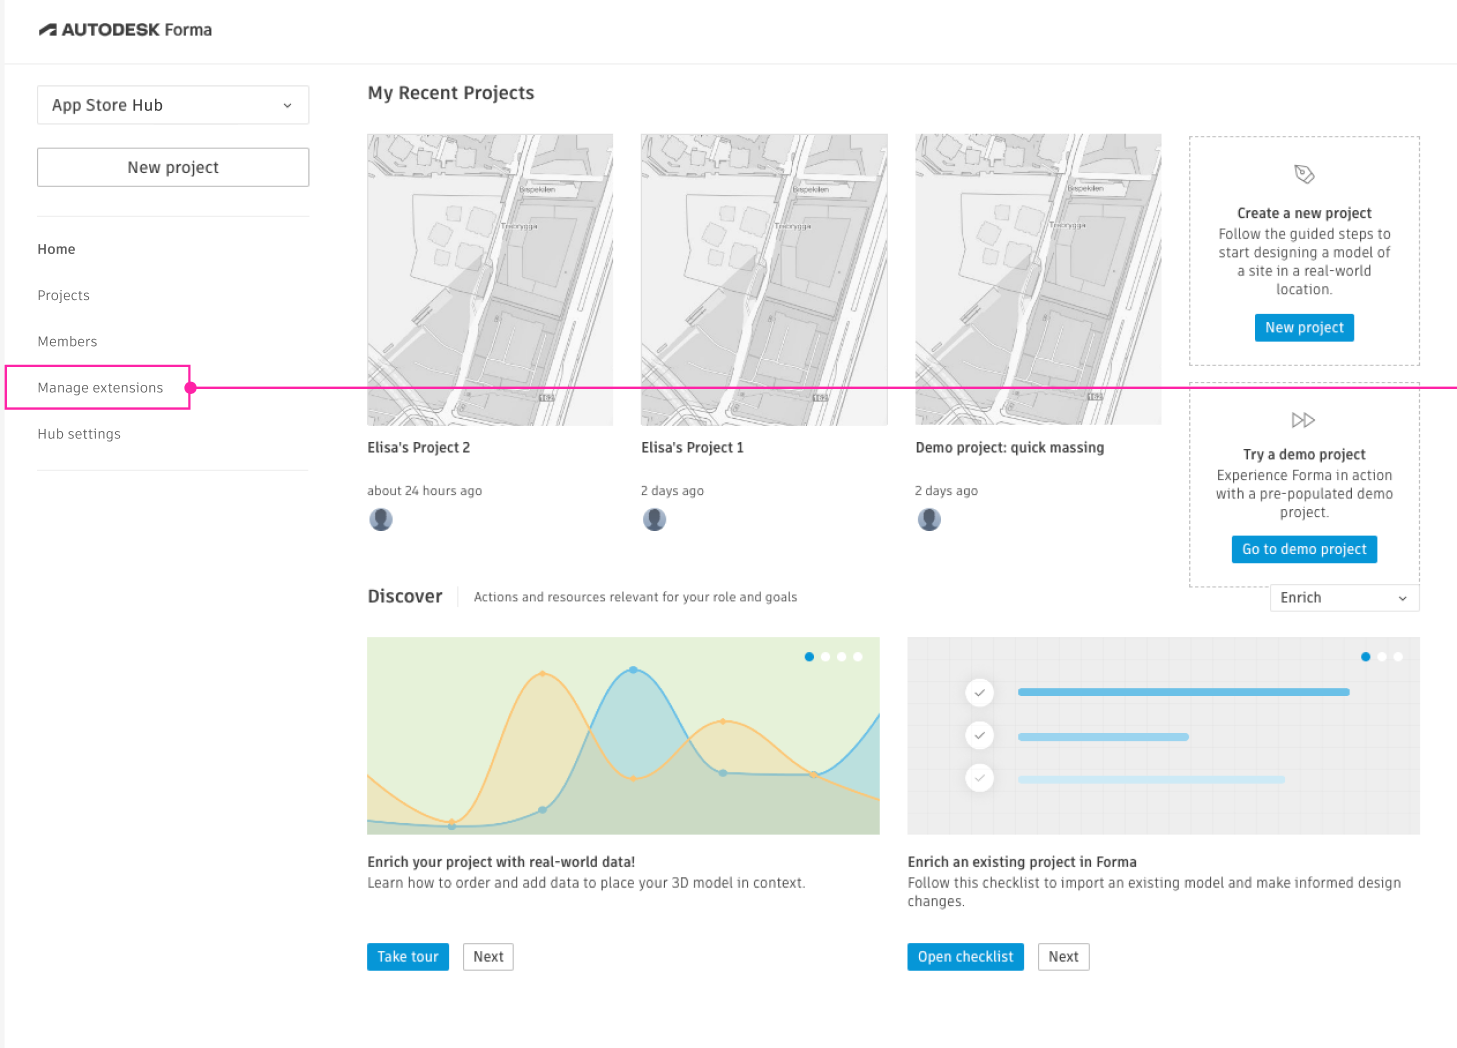
Task: Click the avatar under Demo project: quick massing
Action: [929, 520]
